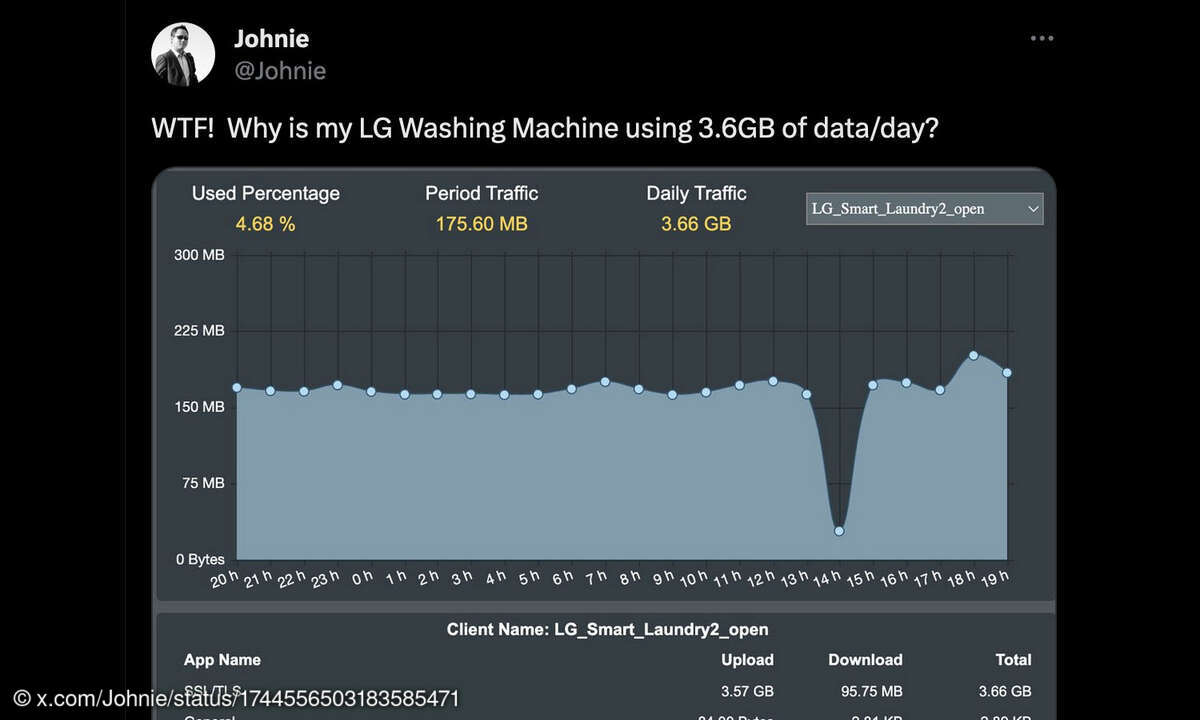The width and height of the screenshot is (1200, 720).
Task: Expand the LG_Smart_Laundry2_open client dropdown
Action: (x=925, y=209)
